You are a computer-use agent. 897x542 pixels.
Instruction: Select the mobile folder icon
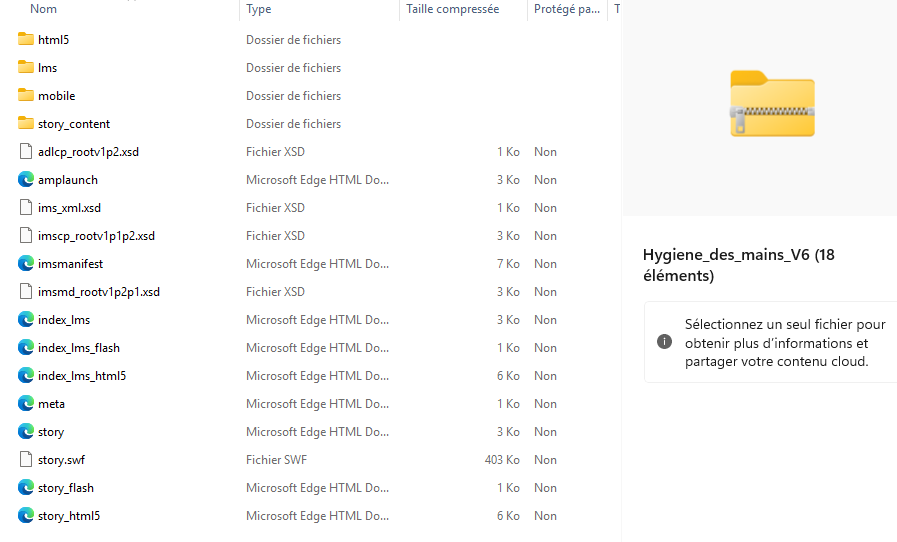point(26,96)
